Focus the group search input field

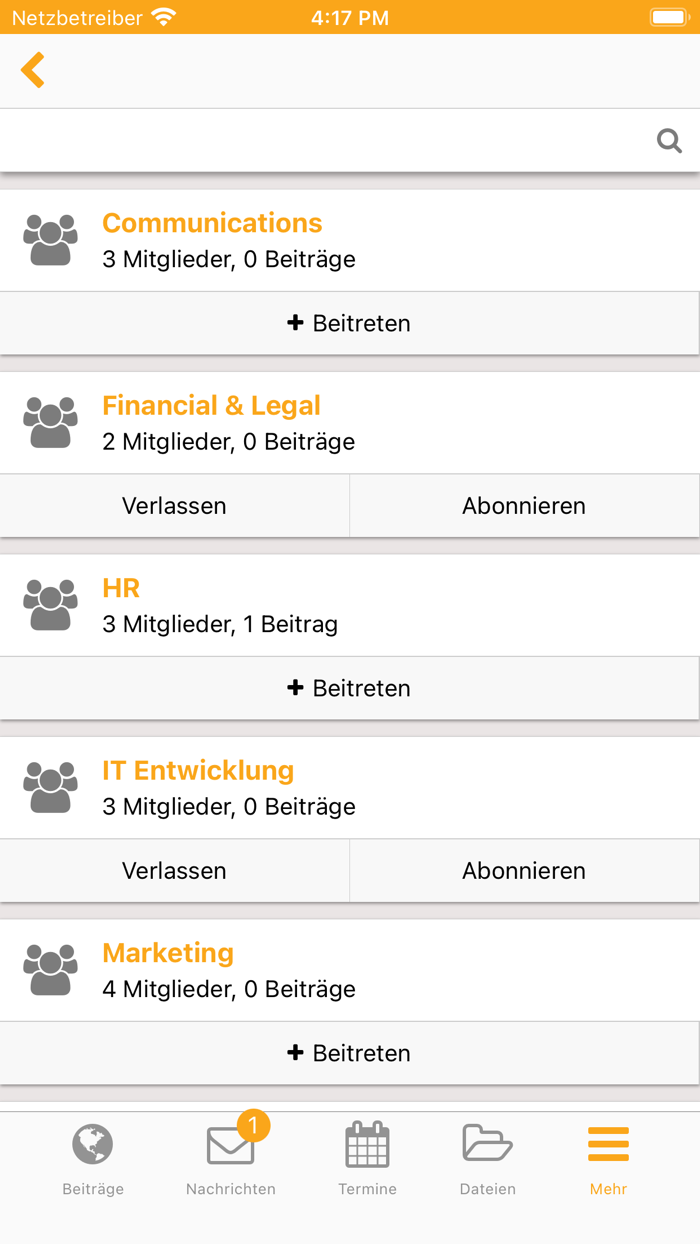click(320, 141)
